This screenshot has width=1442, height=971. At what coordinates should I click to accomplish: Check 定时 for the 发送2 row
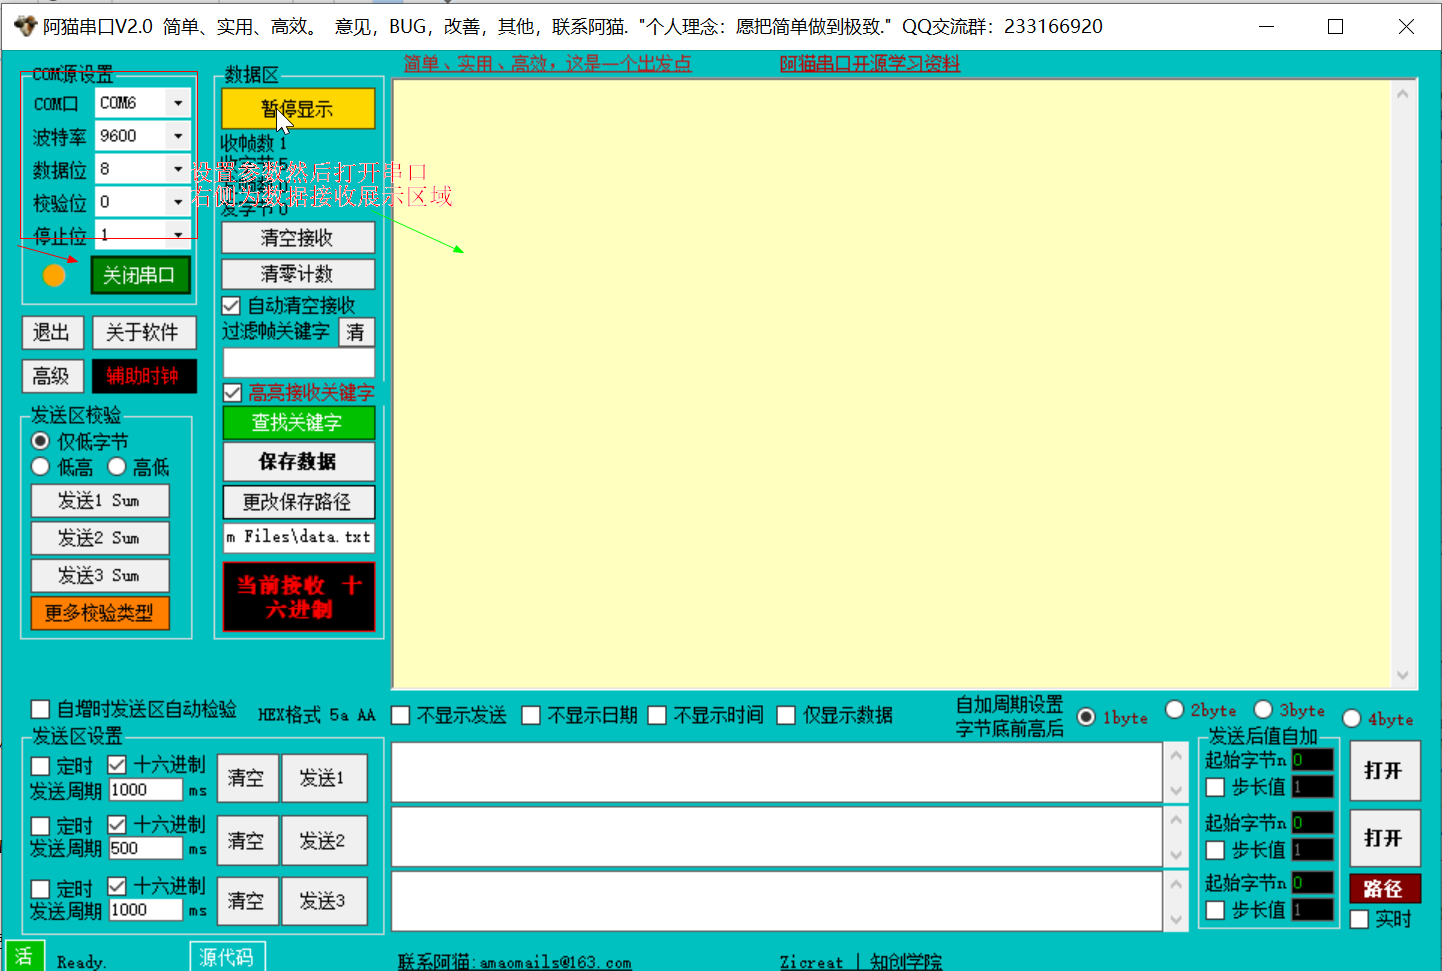tap(40, 824)
